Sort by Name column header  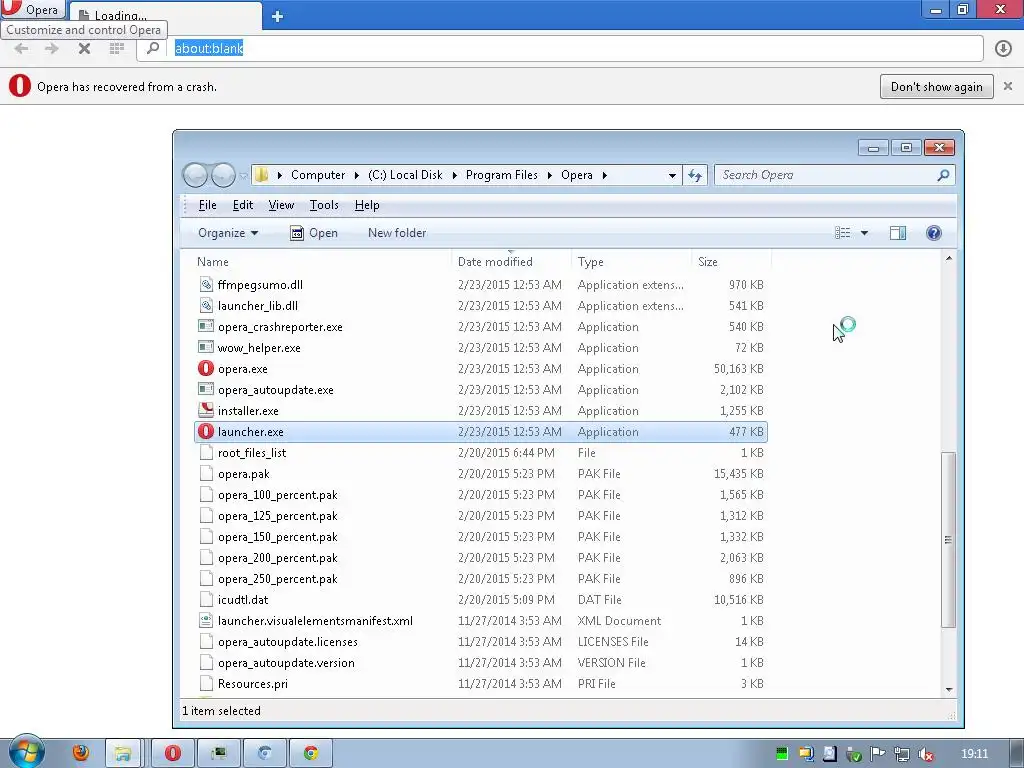[212, 262]
